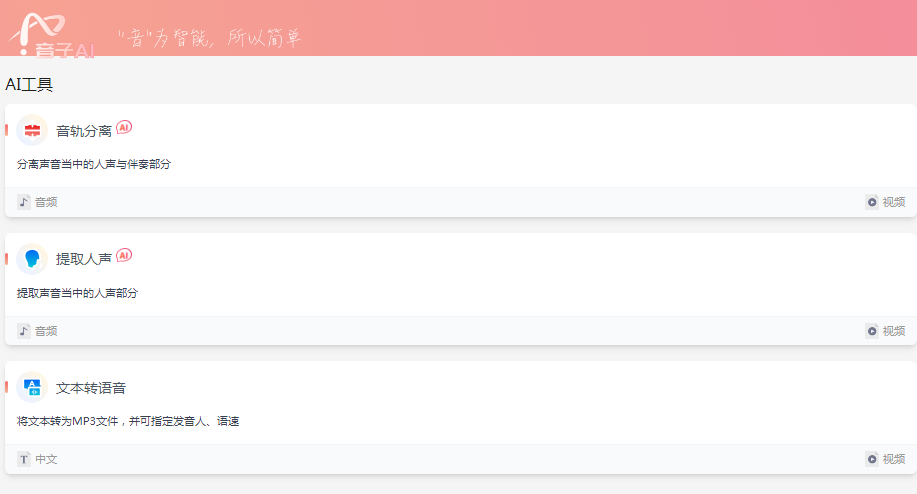
Task: Click the T text icon in 文本转语音 card
Action: [23, 459]
